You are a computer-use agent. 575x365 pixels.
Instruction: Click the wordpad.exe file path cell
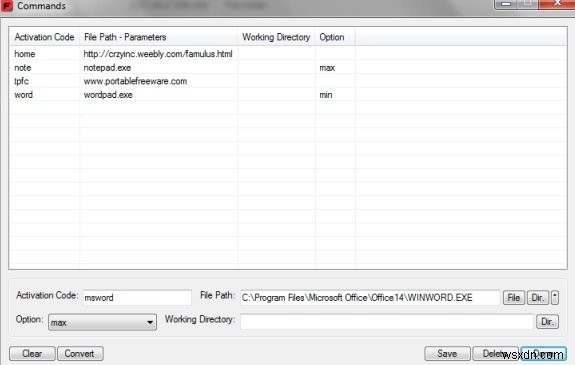[108, 95]
